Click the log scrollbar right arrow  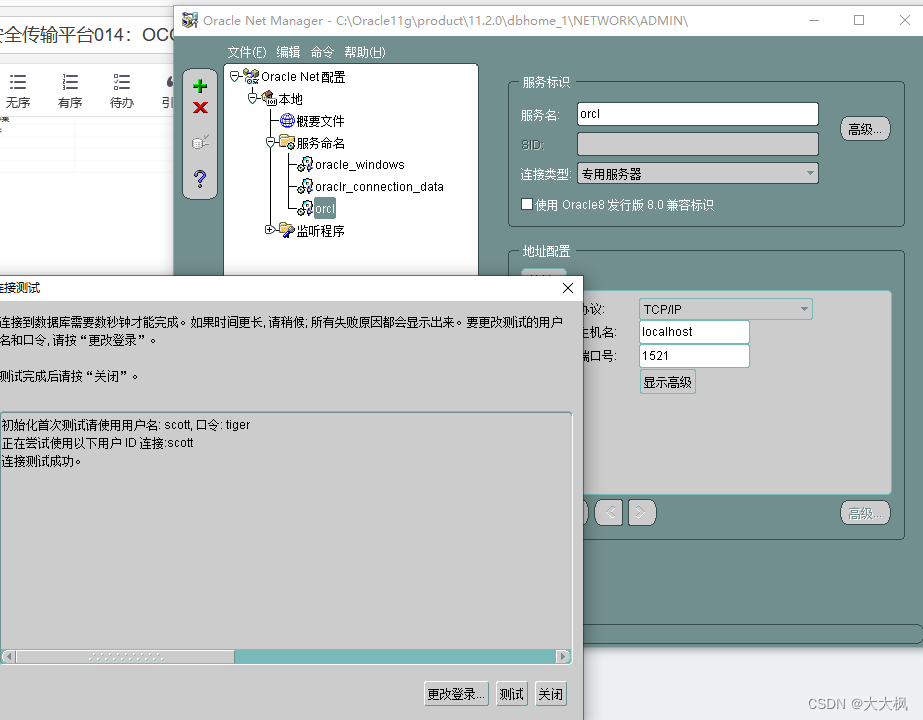point(563,656)
